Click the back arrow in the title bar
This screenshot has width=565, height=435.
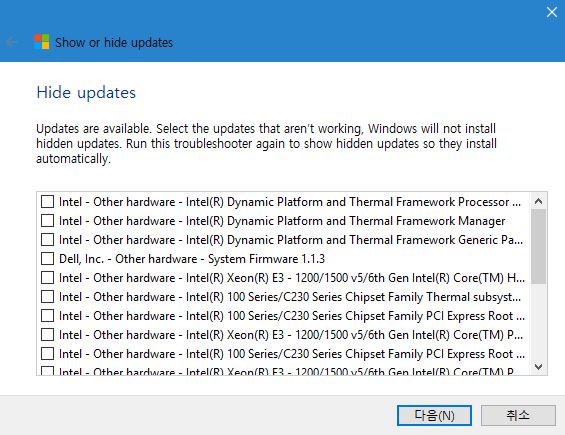(12, 43)
